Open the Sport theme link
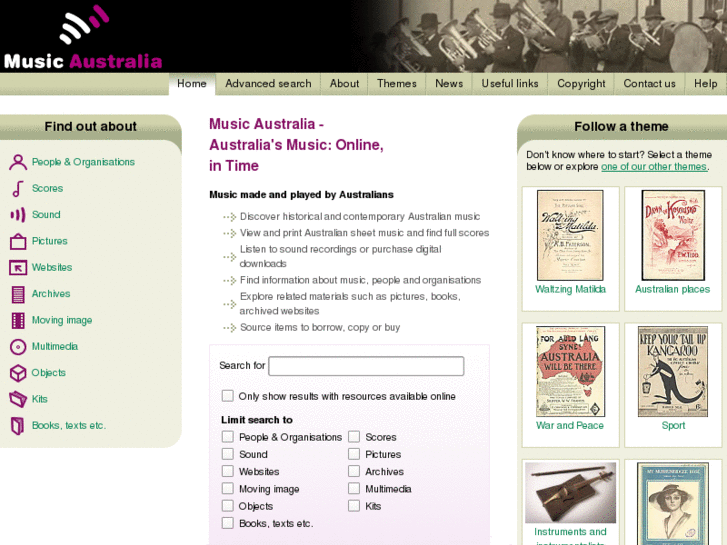This screenshot has width=727, height=545. [x=673, y=426]
